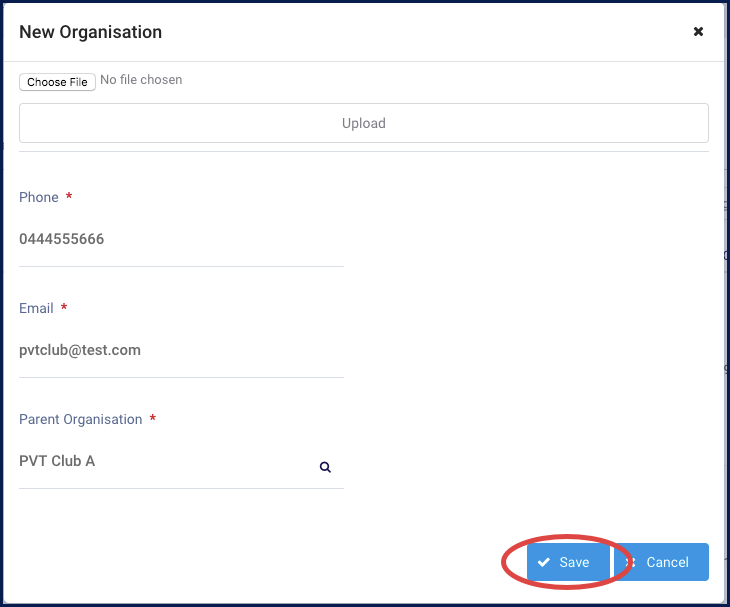
Task: Click the Parent Organisation search magnifier icon
Action: (x=325, y=467)
